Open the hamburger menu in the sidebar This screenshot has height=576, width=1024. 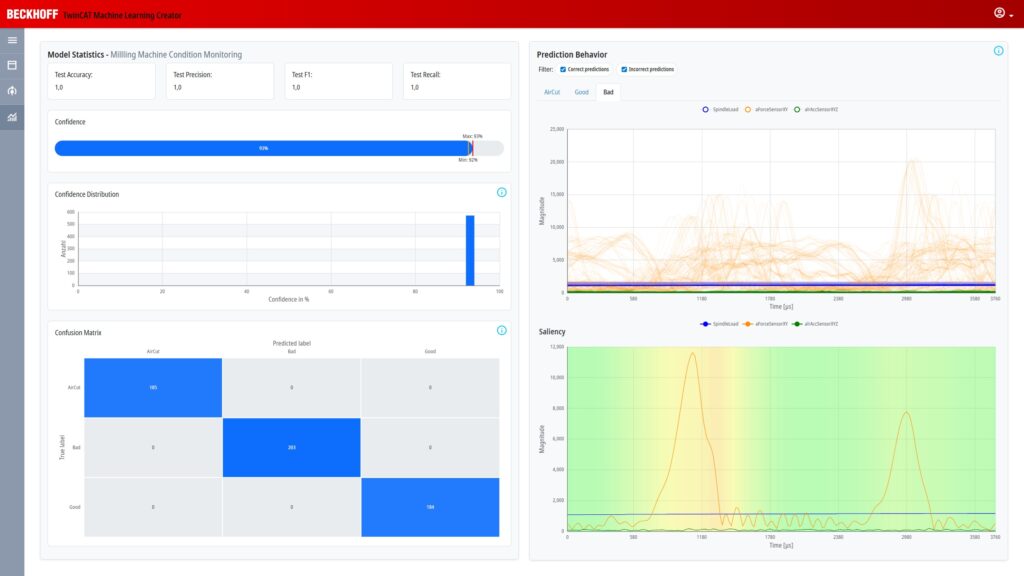pyautogui.click(x=12, y=40)
